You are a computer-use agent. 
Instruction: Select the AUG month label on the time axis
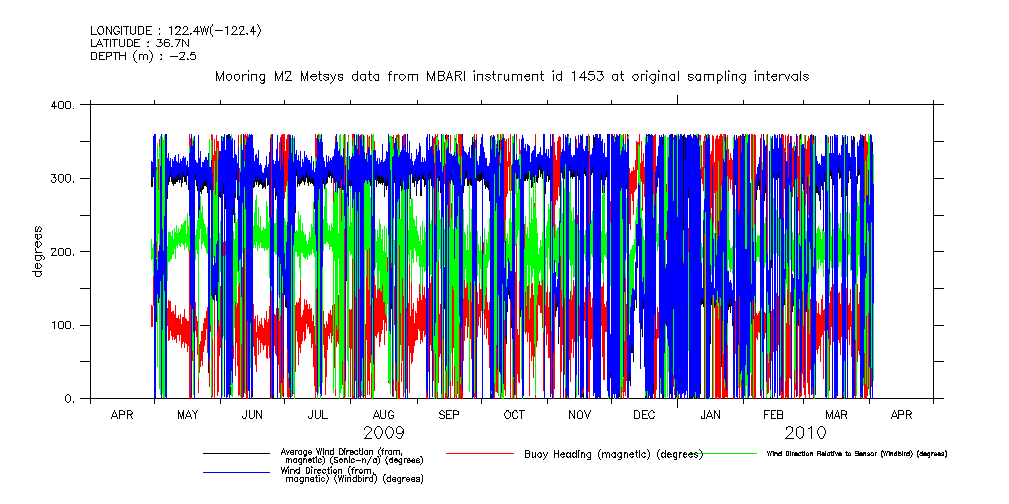[x=383, y=414]
